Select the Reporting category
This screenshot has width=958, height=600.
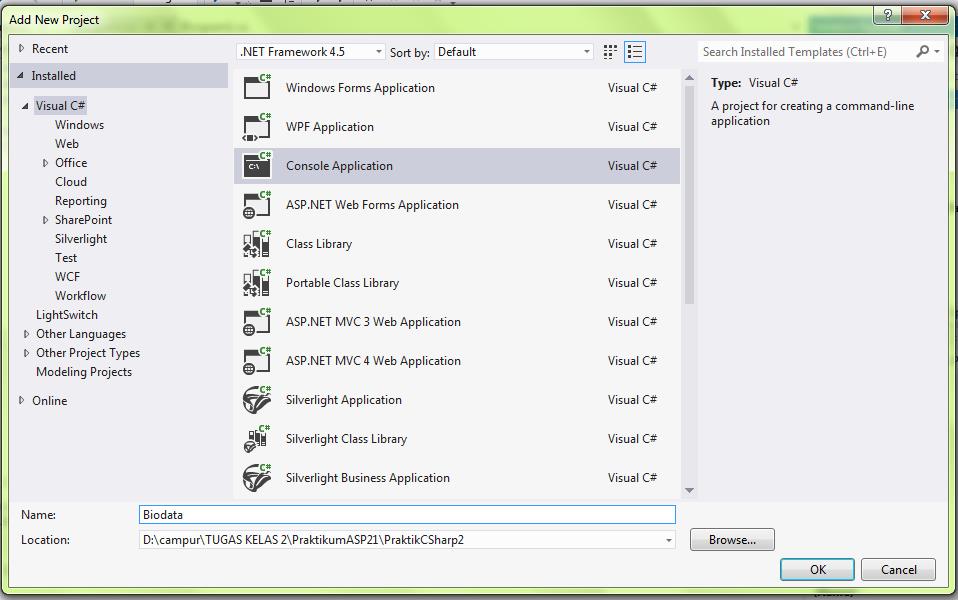point(81,201)
